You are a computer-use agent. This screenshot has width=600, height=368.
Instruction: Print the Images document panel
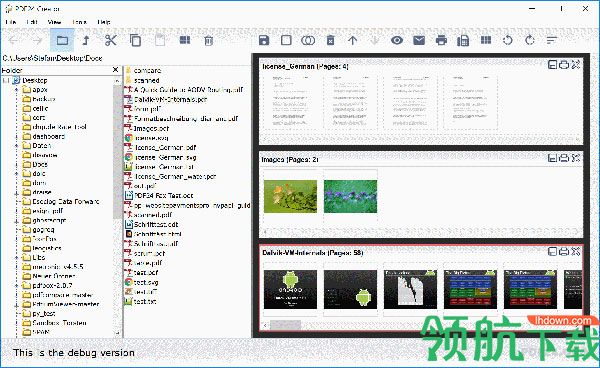(x=564, y=158)
